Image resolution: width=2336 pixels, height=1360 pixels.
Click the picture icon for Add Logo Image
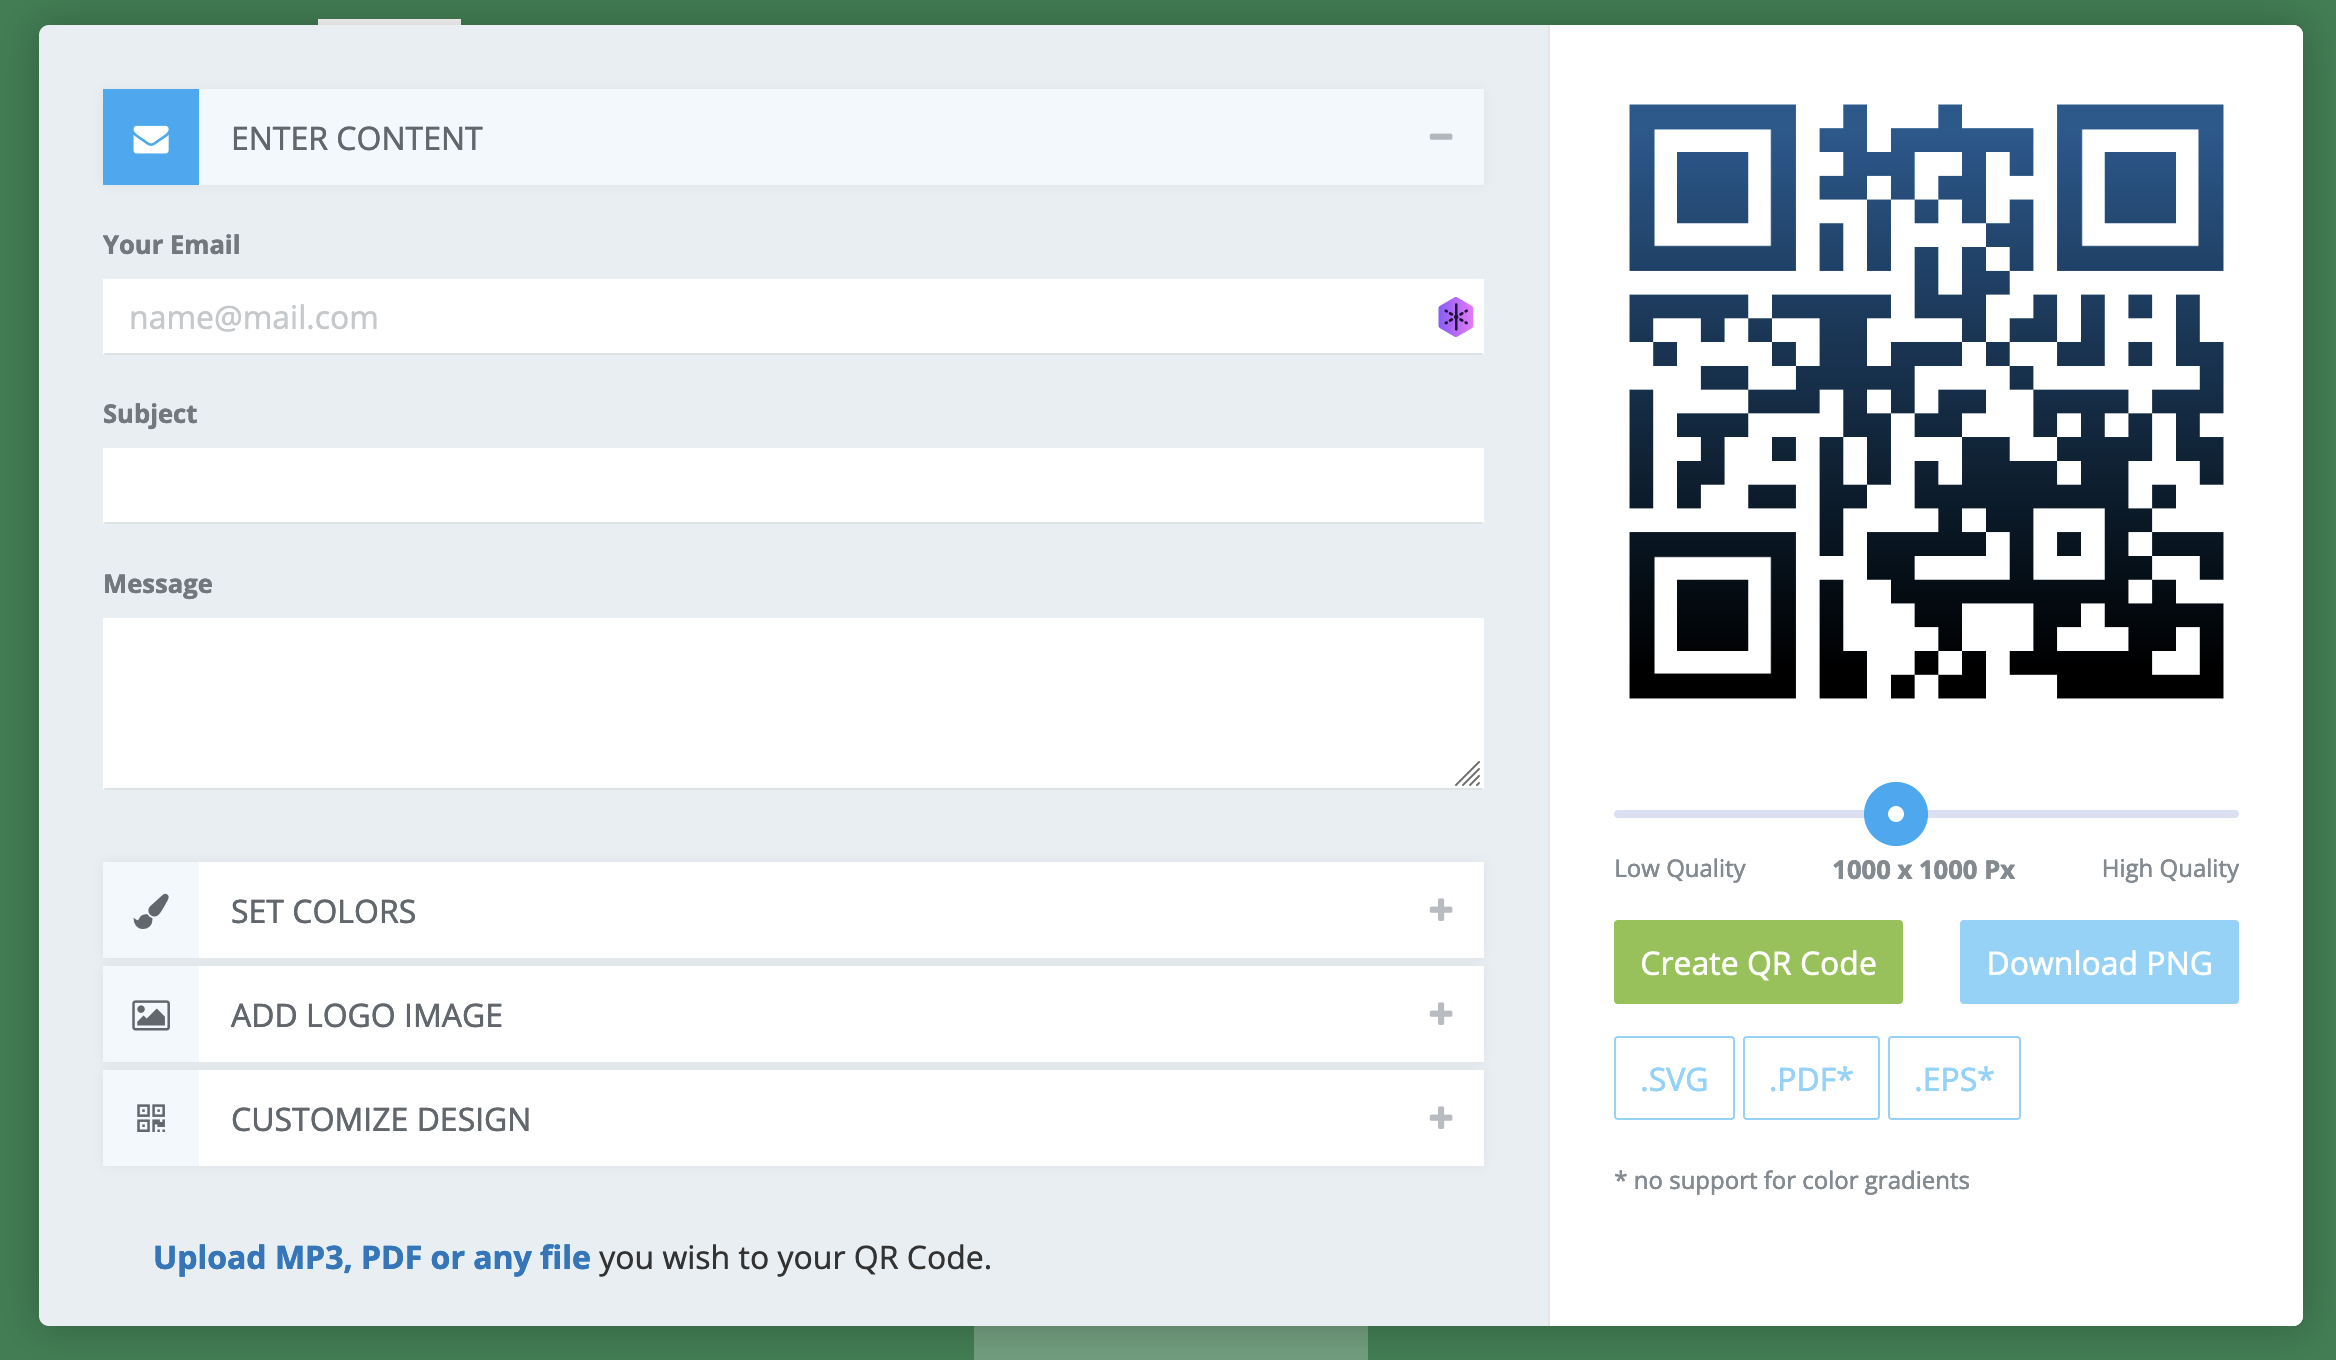151,1015
